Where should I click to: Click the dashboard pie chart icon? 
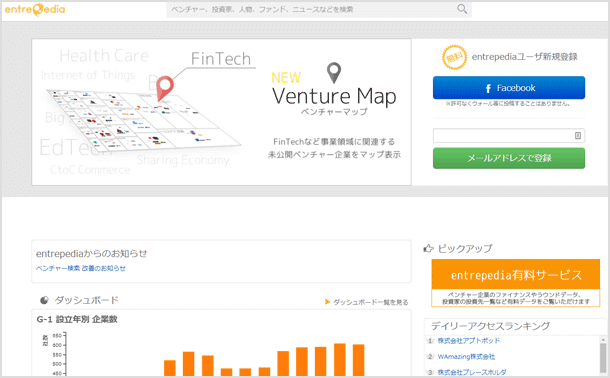(44, 300)
